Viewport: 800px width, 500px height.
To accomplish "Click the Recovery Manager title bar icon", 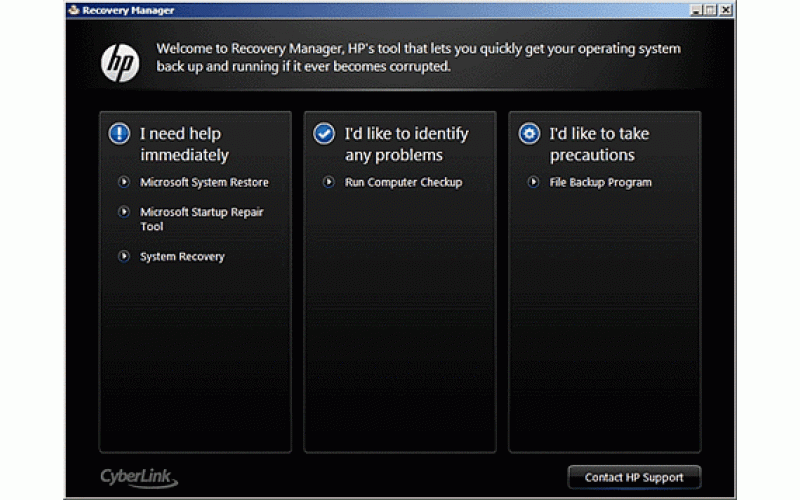I will pyautogui.click(x=73, y=10).
